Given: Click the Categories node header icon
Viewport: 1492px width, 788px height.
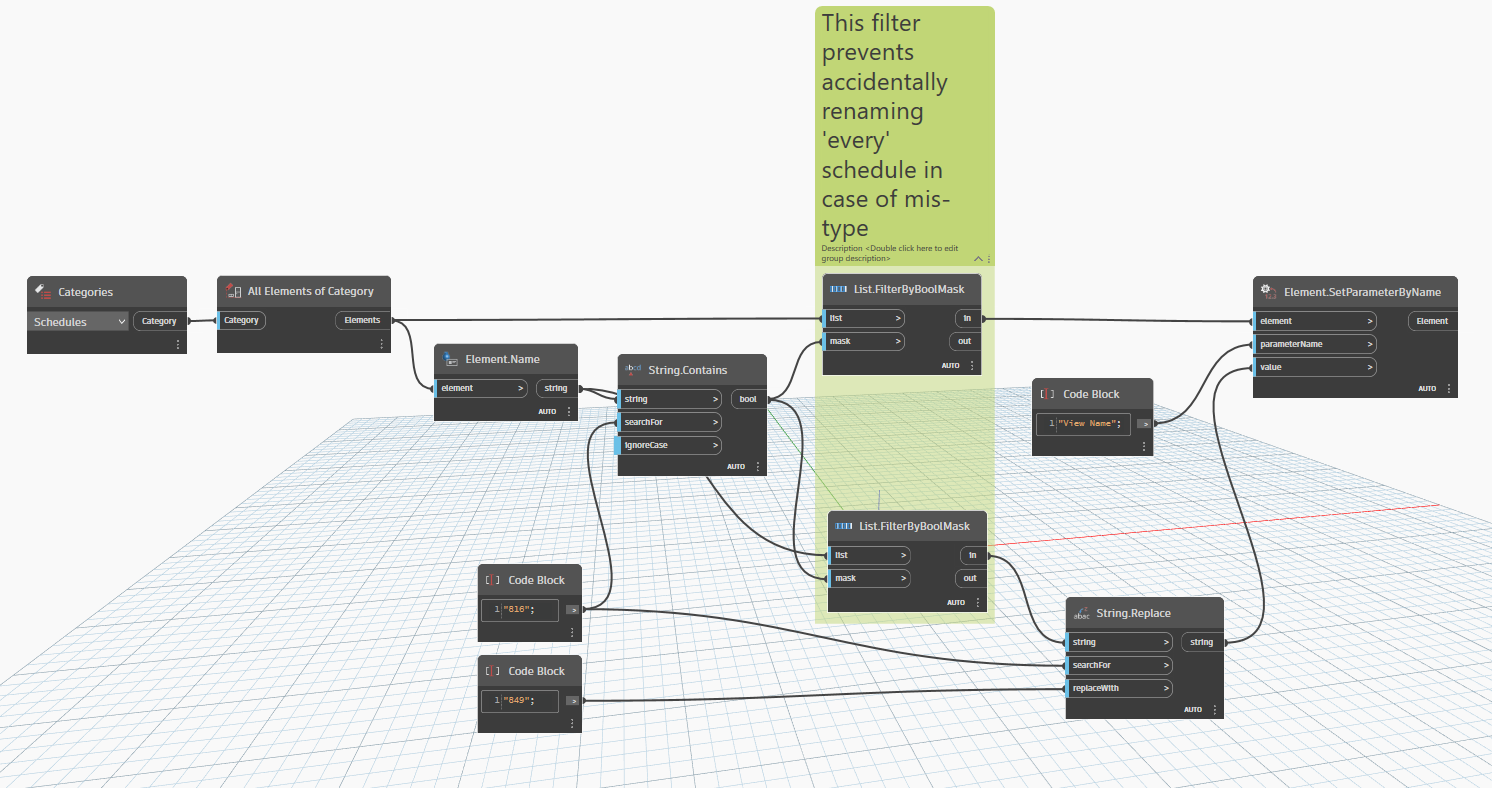Looking at the screenshot, I should [41, 291].
